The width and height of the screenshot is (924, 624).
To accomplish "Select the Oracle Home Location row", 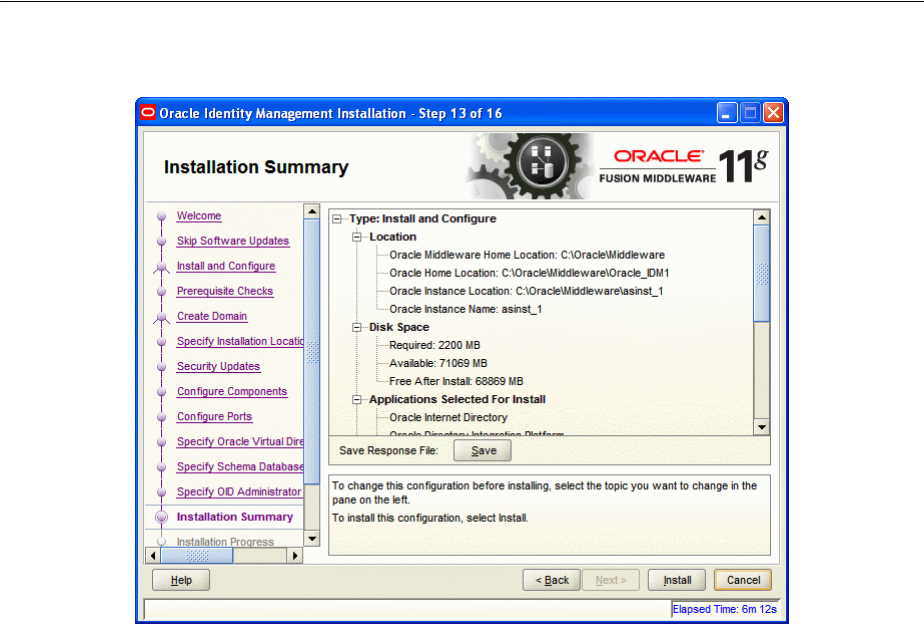I will pyautogui.click(x=529, y=273).
